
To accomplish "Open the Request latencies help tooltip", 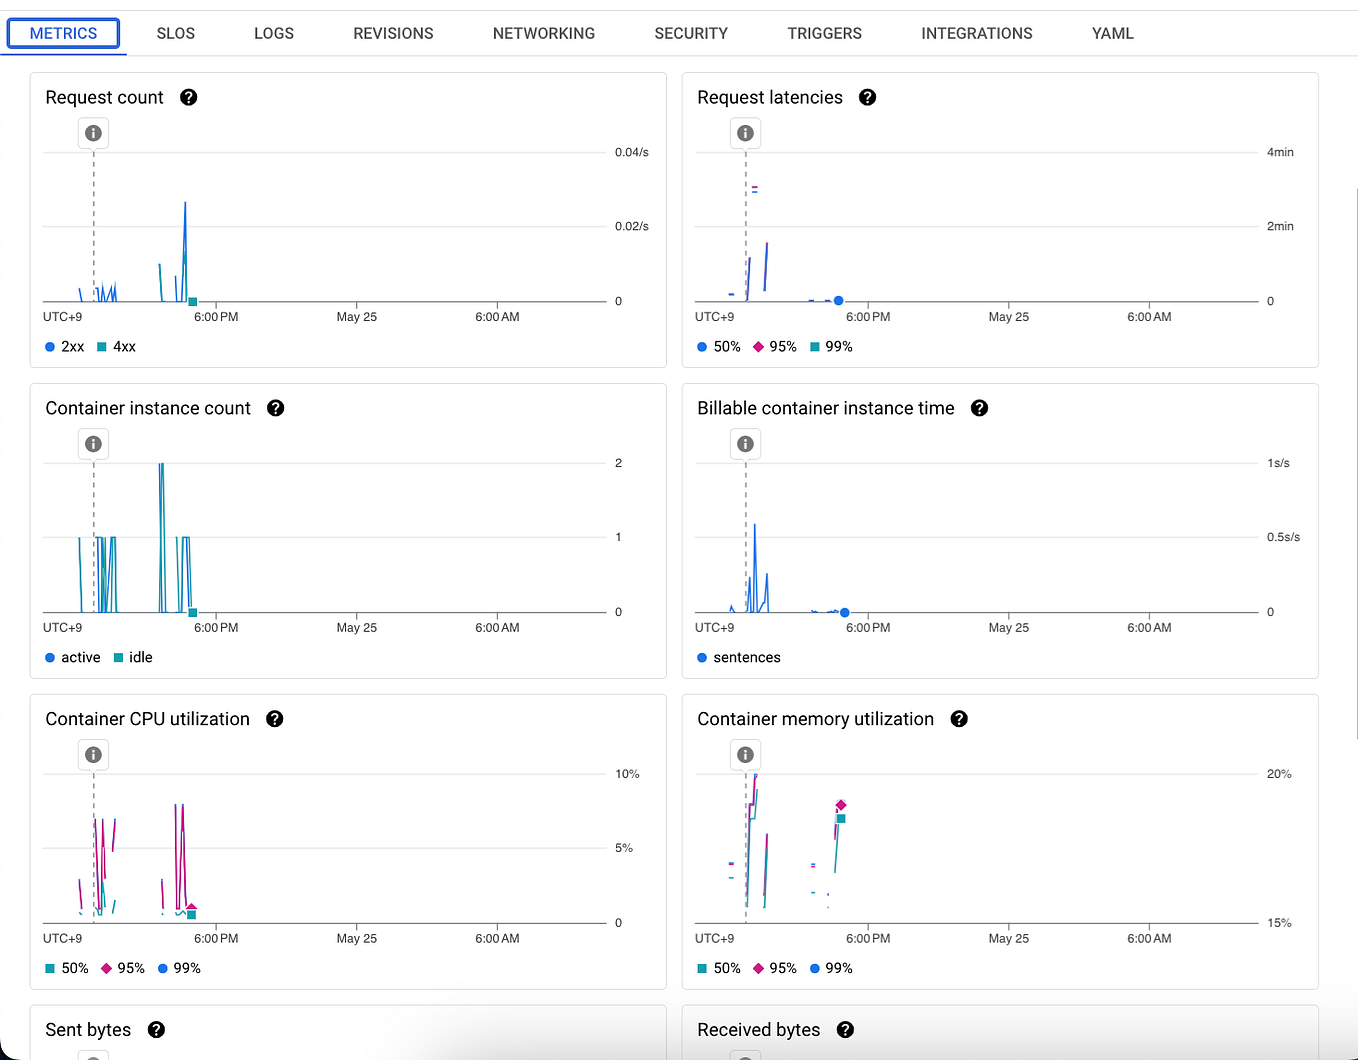I will (x=867, y=97).
